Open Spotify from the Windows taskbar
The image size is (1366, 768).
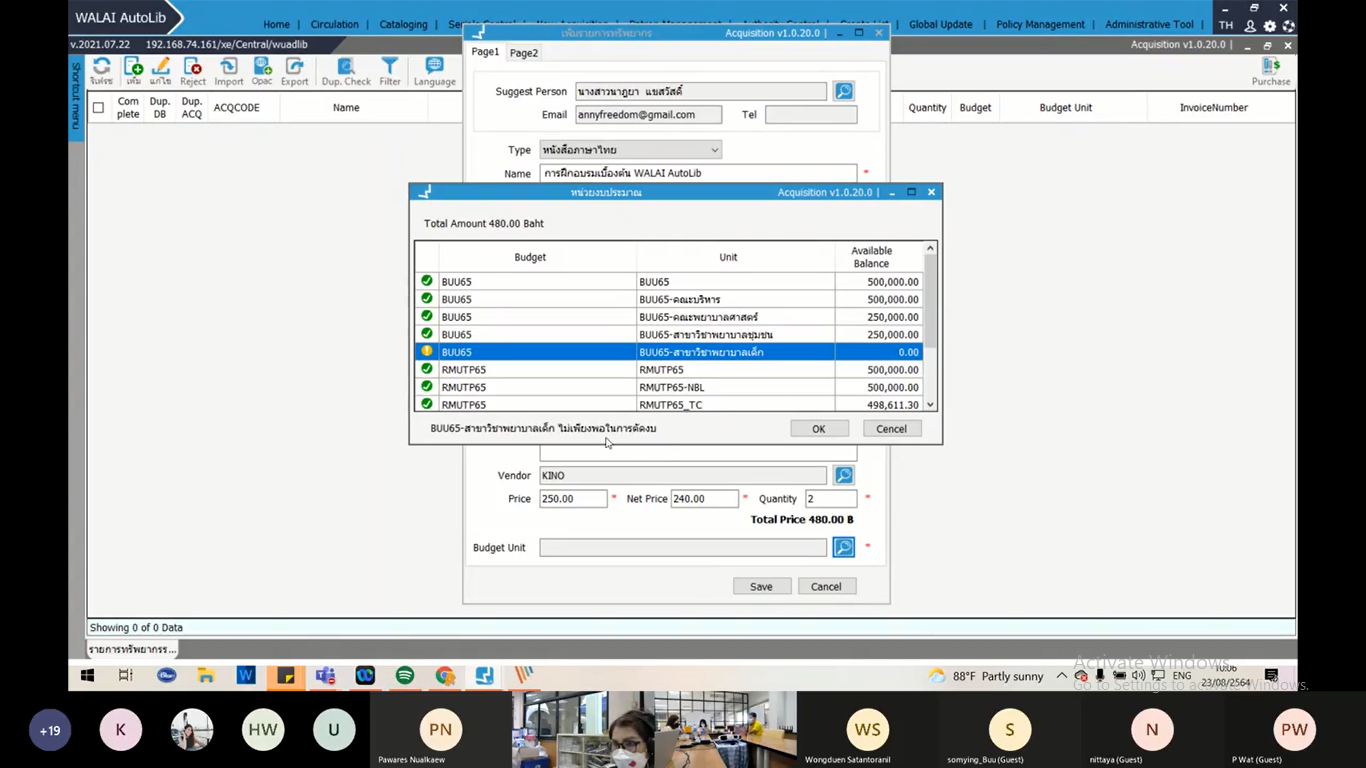(x=405, y=676)
